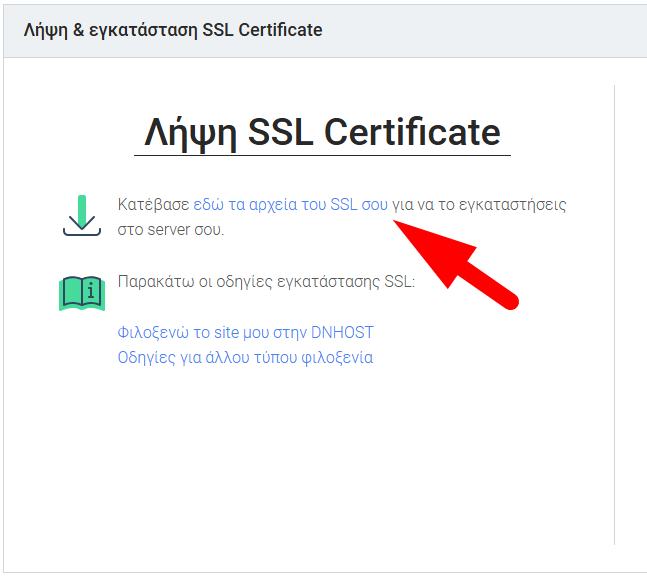
Task: Click the text 'για να το εγκαταστήσεις'
Action: coord(479,205)
